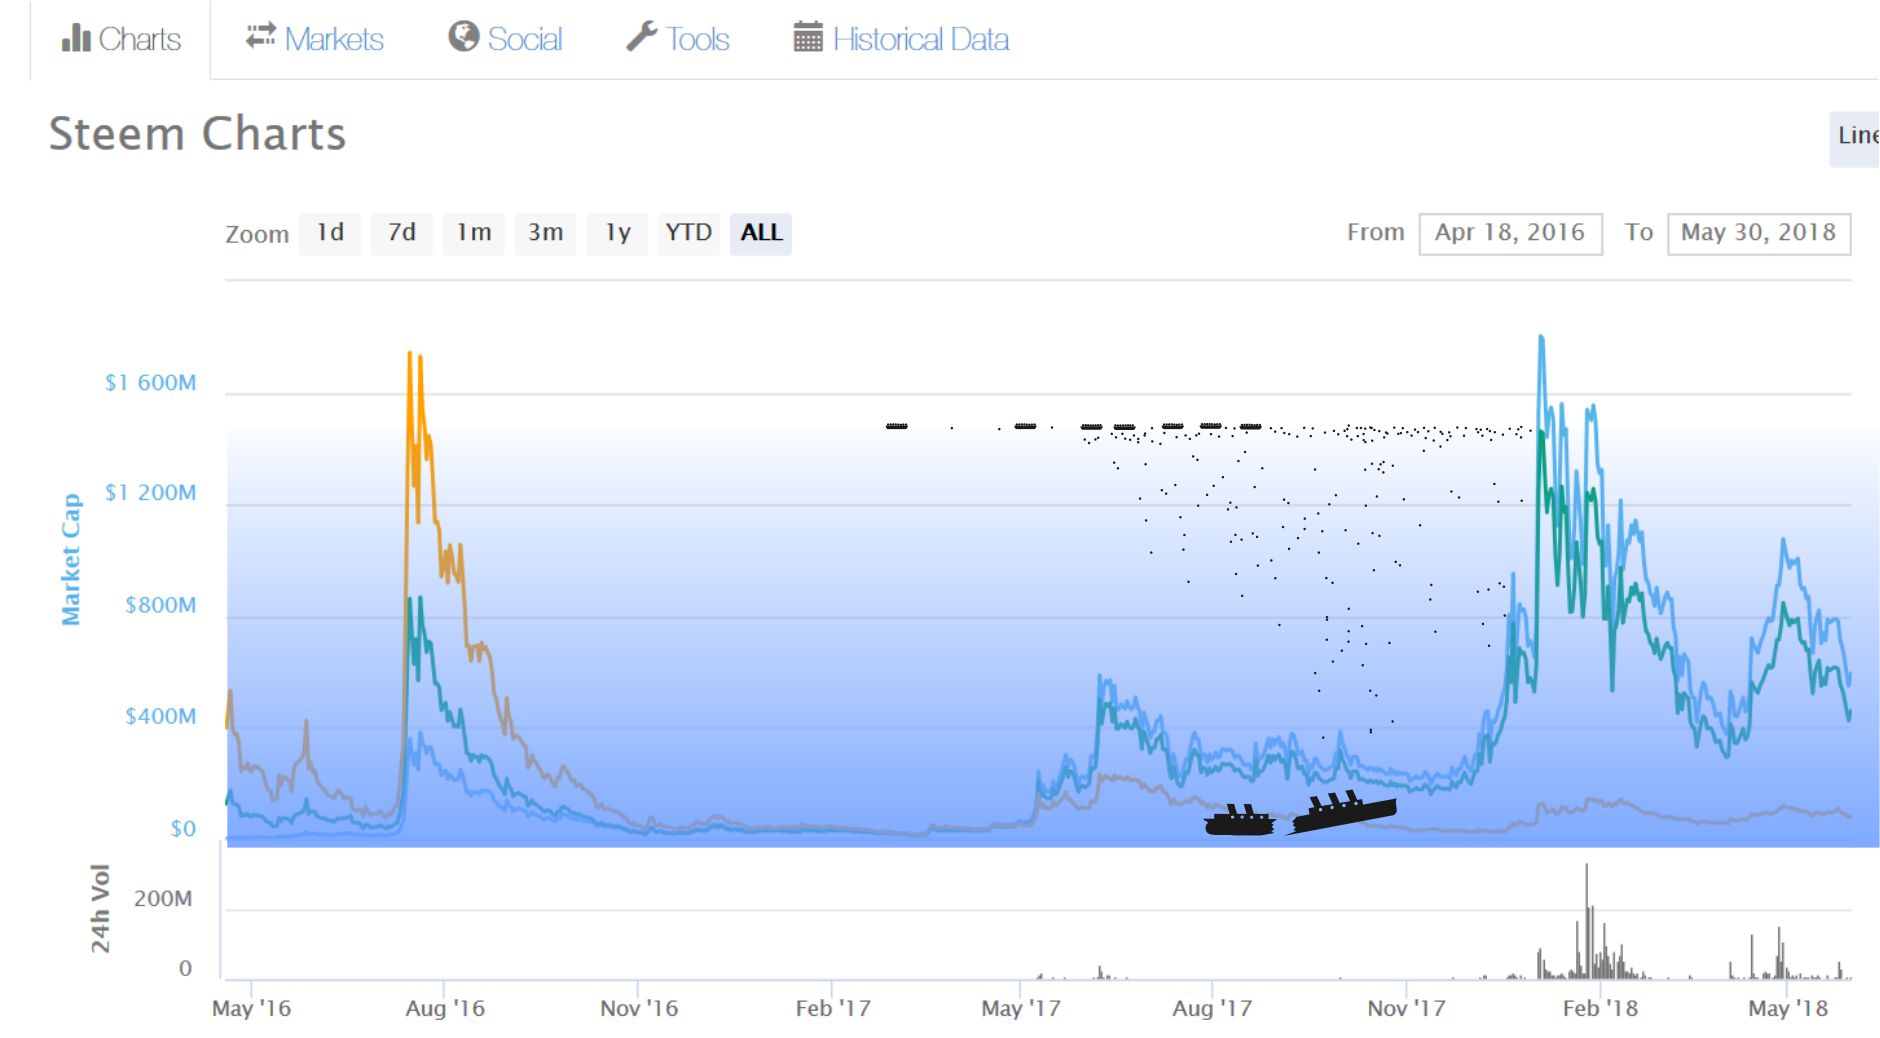Select the YTD zoom range

click(689, 233)
